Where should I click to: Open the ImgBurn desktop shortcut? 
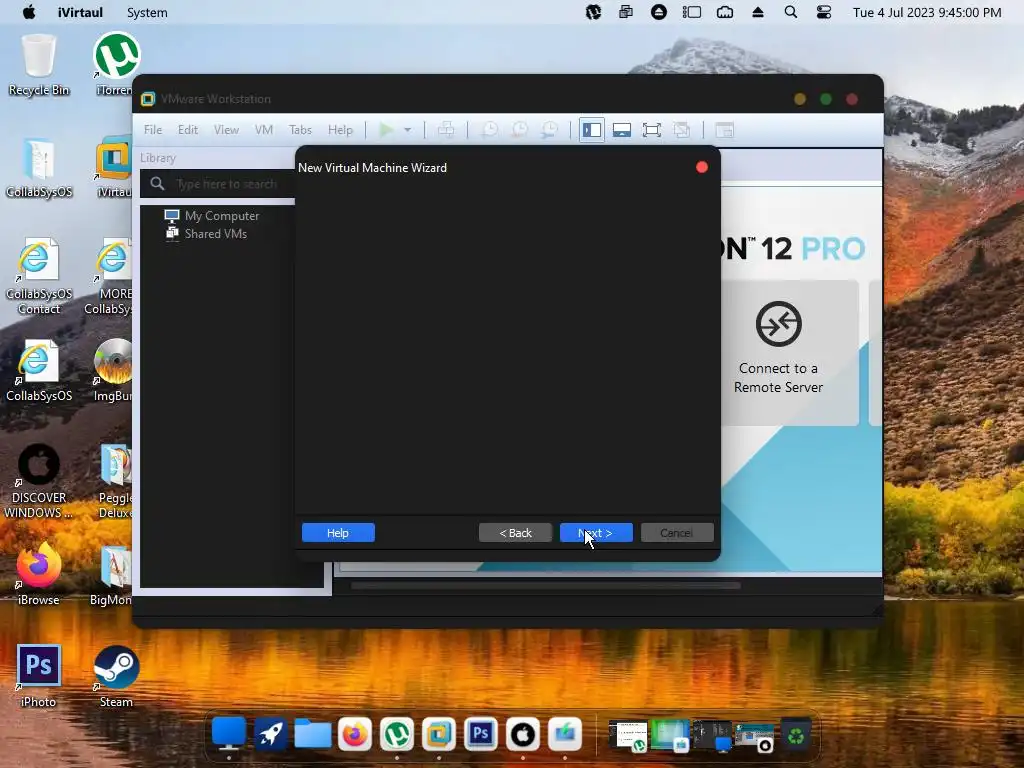(112, 370)
